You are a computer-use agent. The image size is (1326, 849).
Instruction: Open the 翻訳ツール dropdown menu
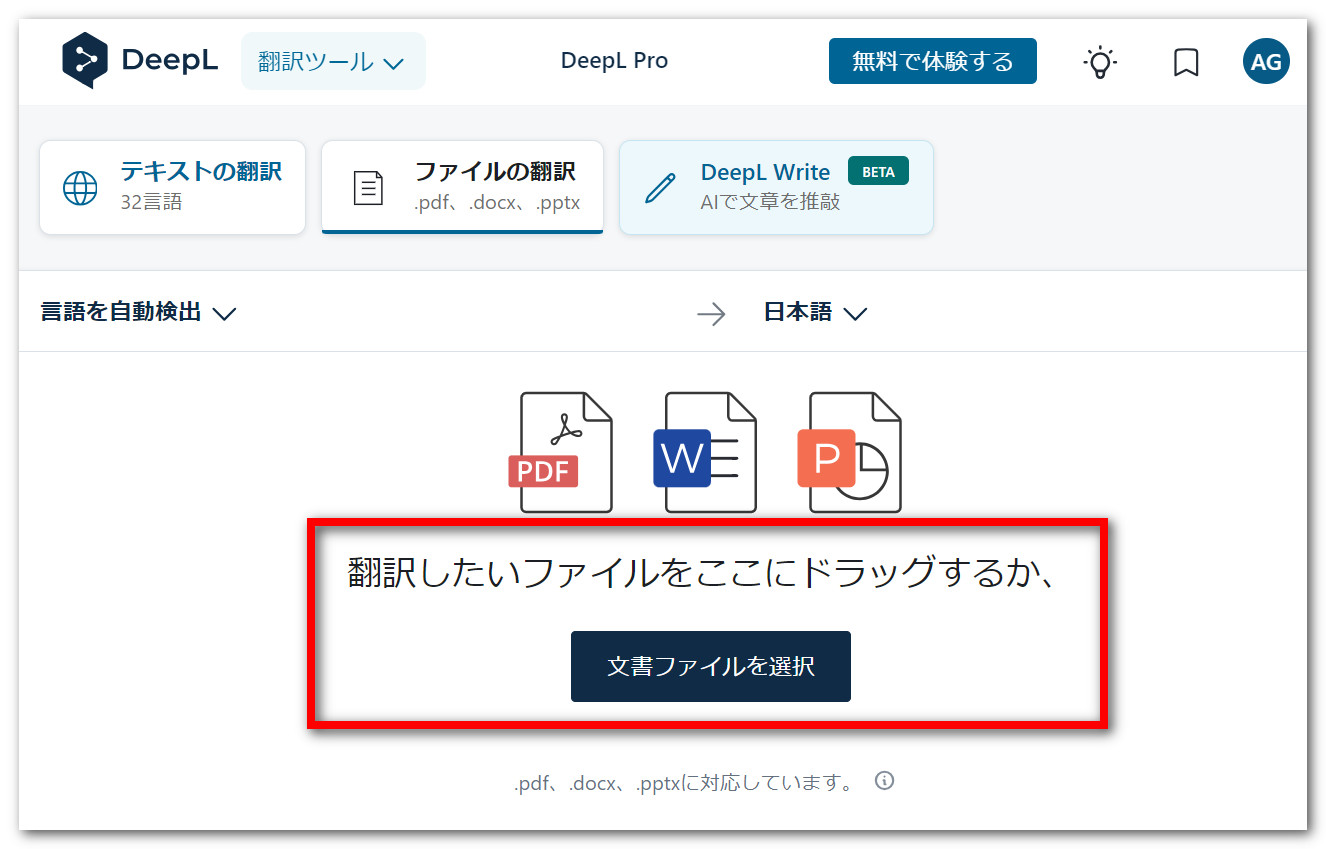point(333,61)
